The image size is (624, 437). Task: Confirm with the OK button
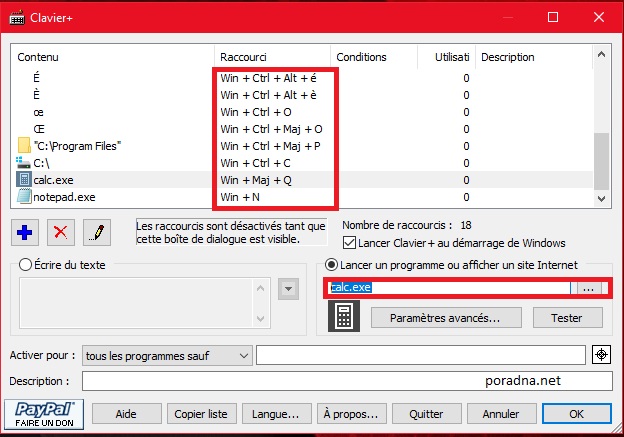point(577,414)
